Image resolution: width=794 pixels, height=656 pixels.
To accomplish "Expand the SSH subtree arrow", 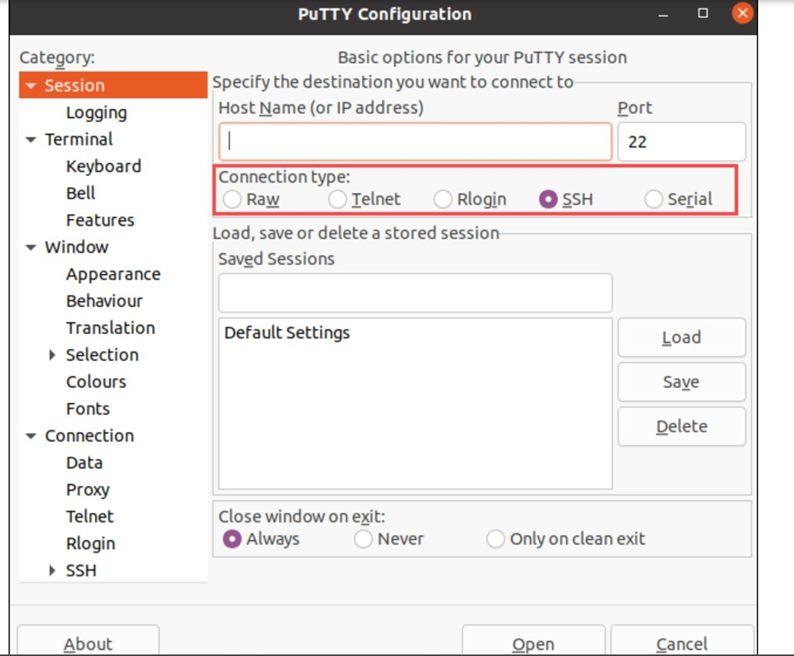I will point(52,571).
